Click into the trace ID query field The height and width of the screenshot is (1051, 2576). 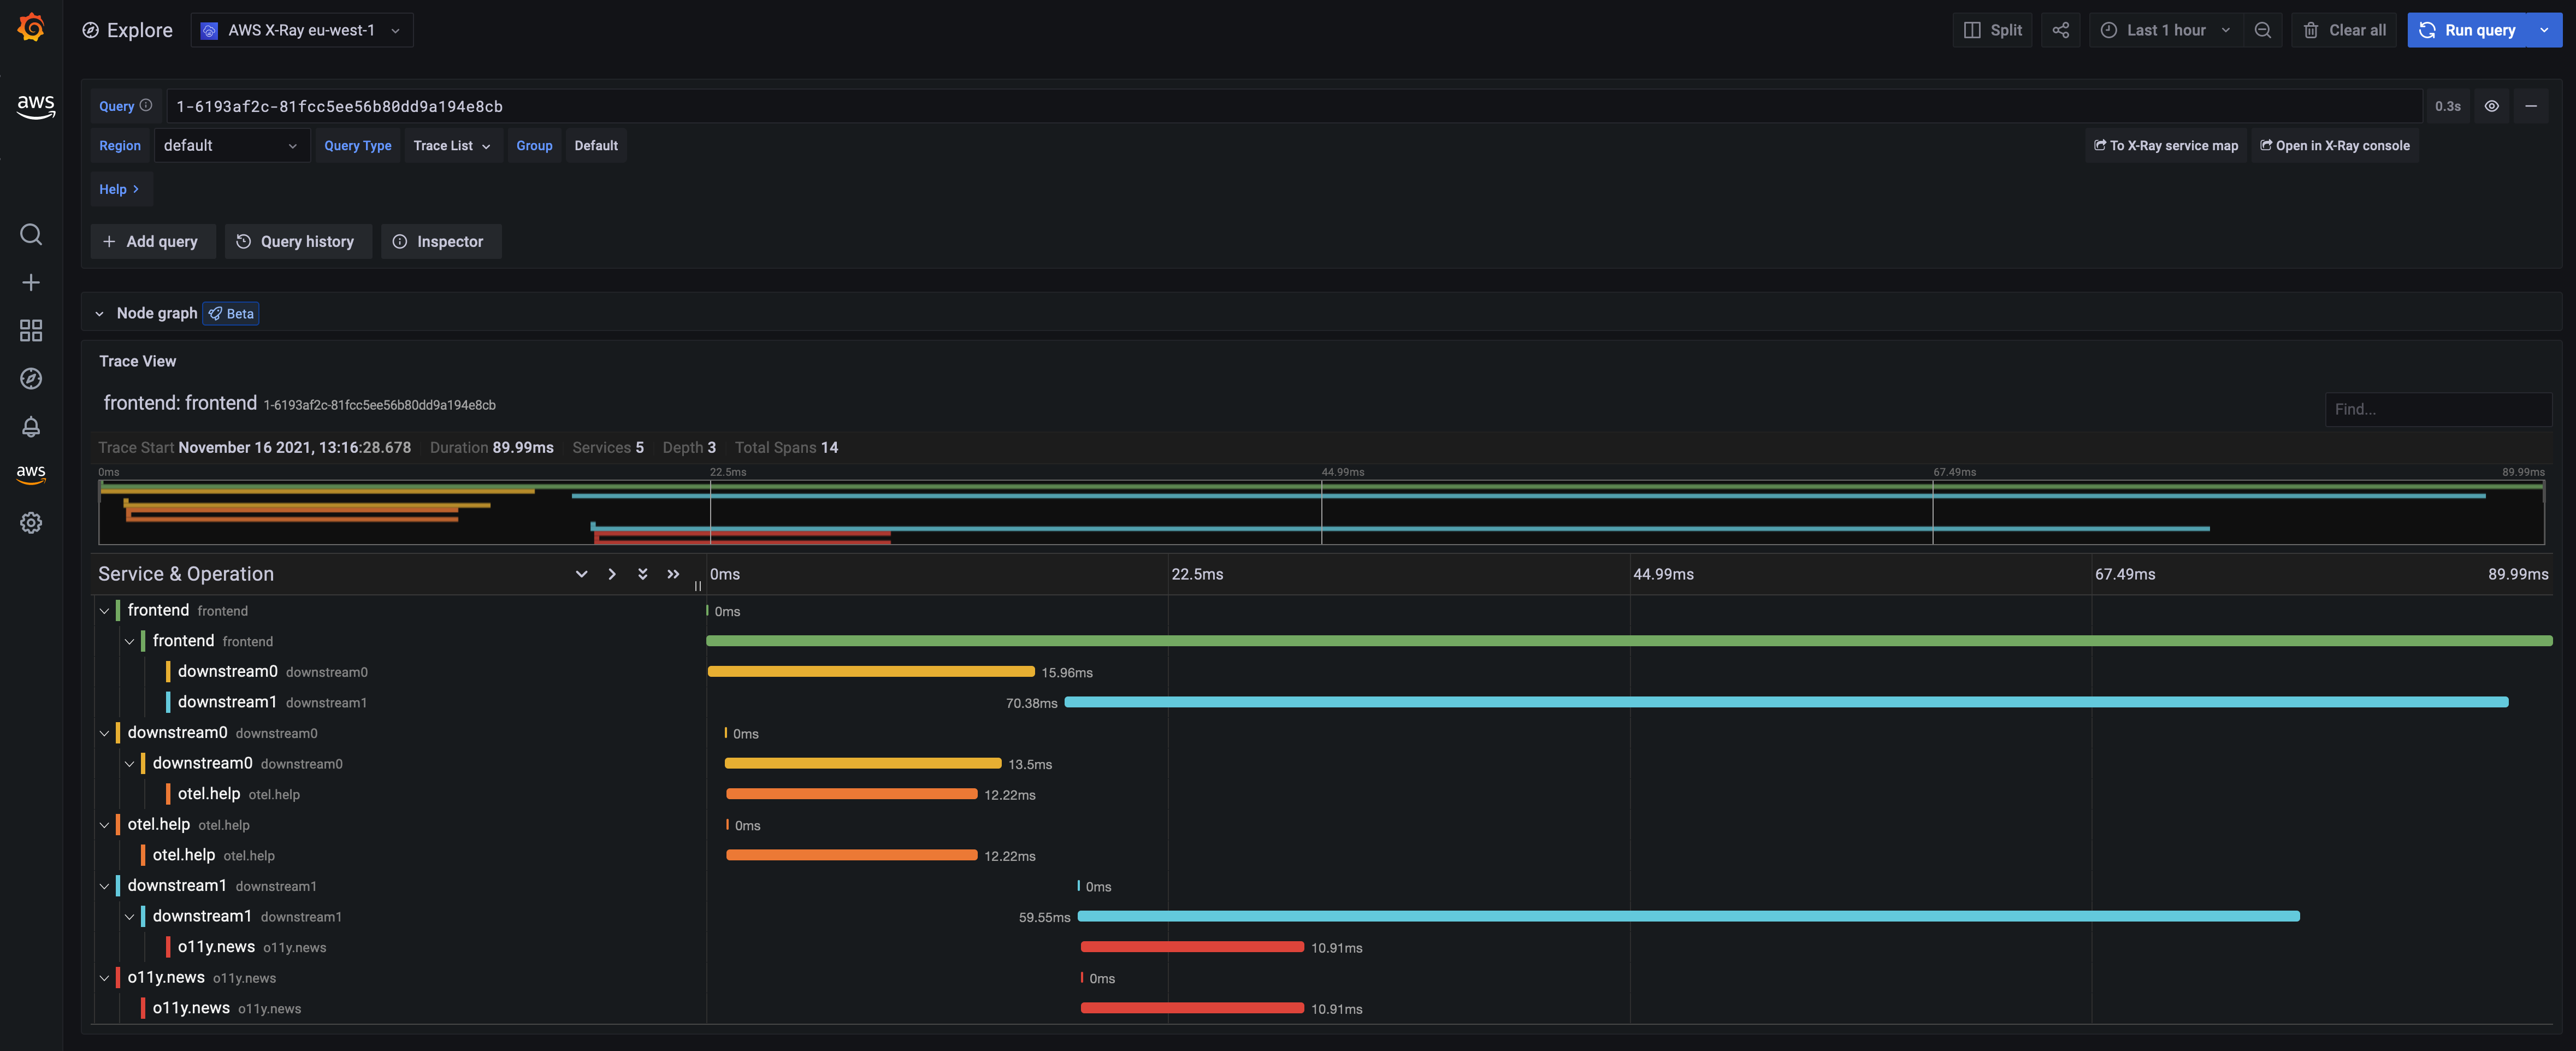1294,106
